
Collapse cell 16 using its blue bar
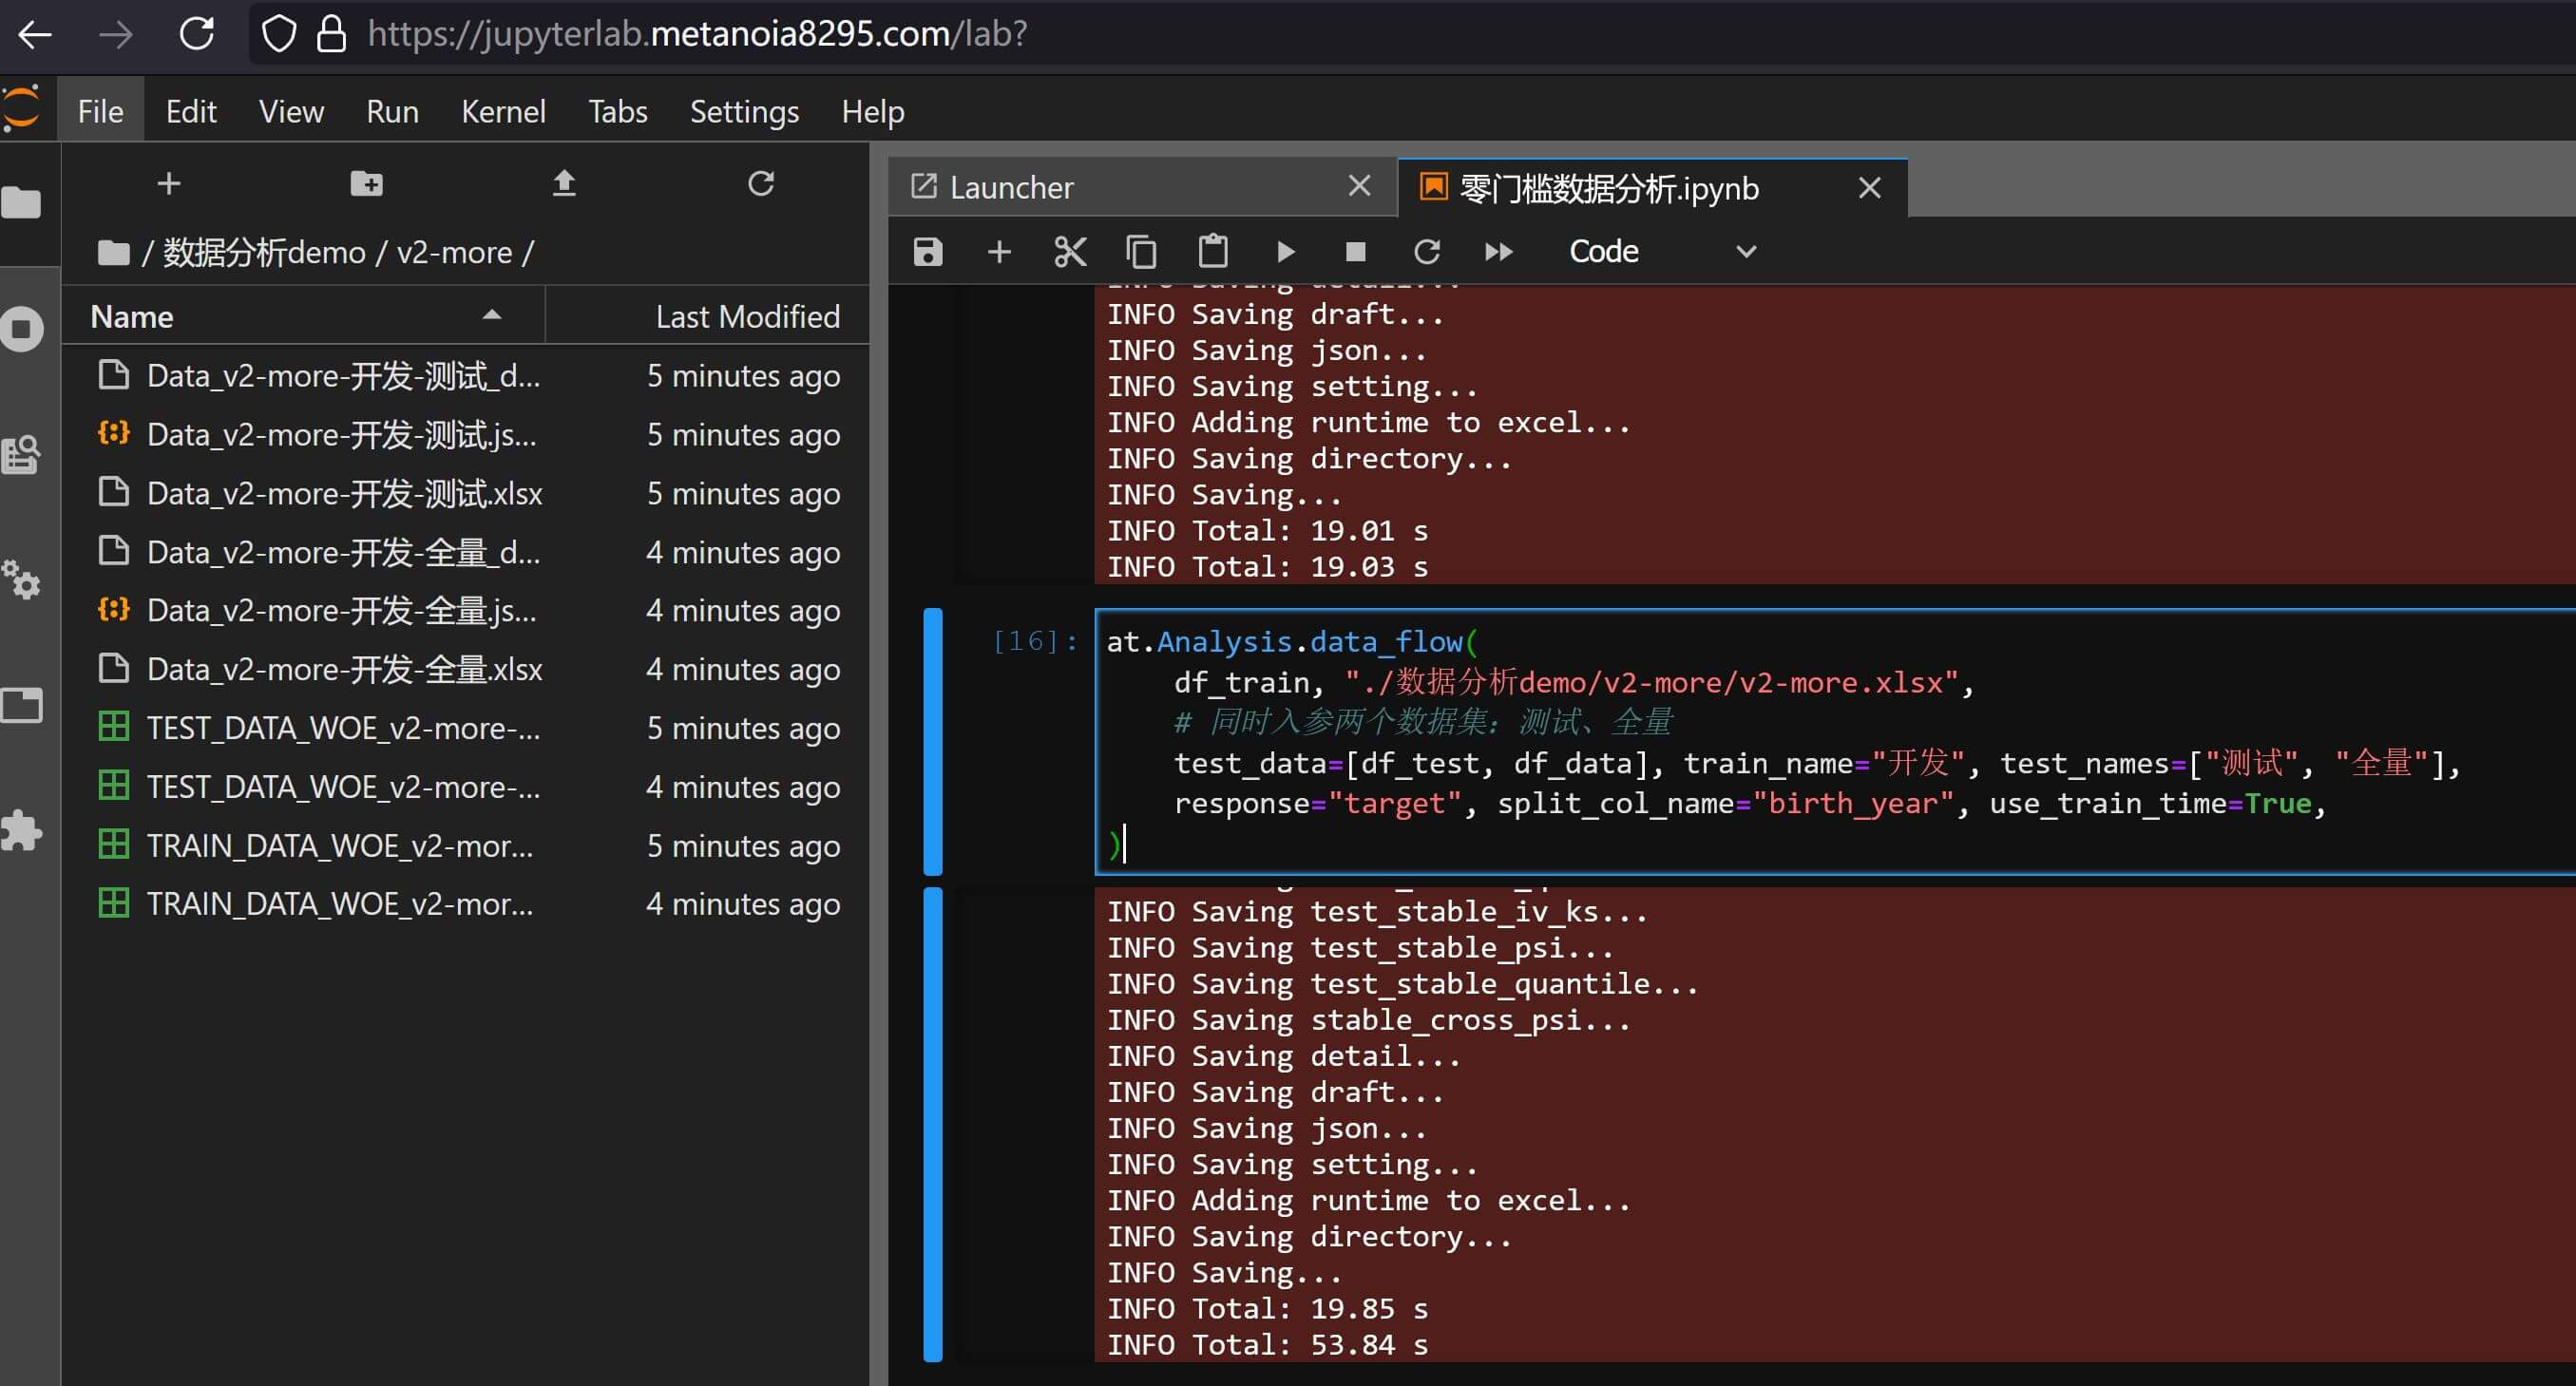click(x=932, y=741)
